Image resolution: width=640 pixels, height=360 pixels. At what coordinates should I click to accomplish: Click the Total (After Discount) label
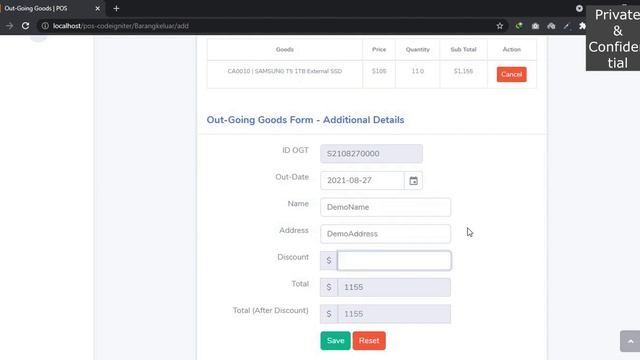[x=271, y=311]
